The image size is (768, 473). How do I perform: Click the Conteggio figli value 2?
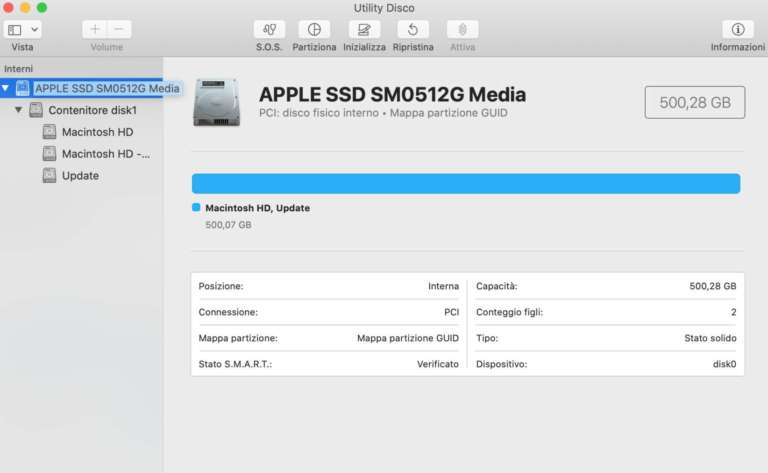pos(733,312)
